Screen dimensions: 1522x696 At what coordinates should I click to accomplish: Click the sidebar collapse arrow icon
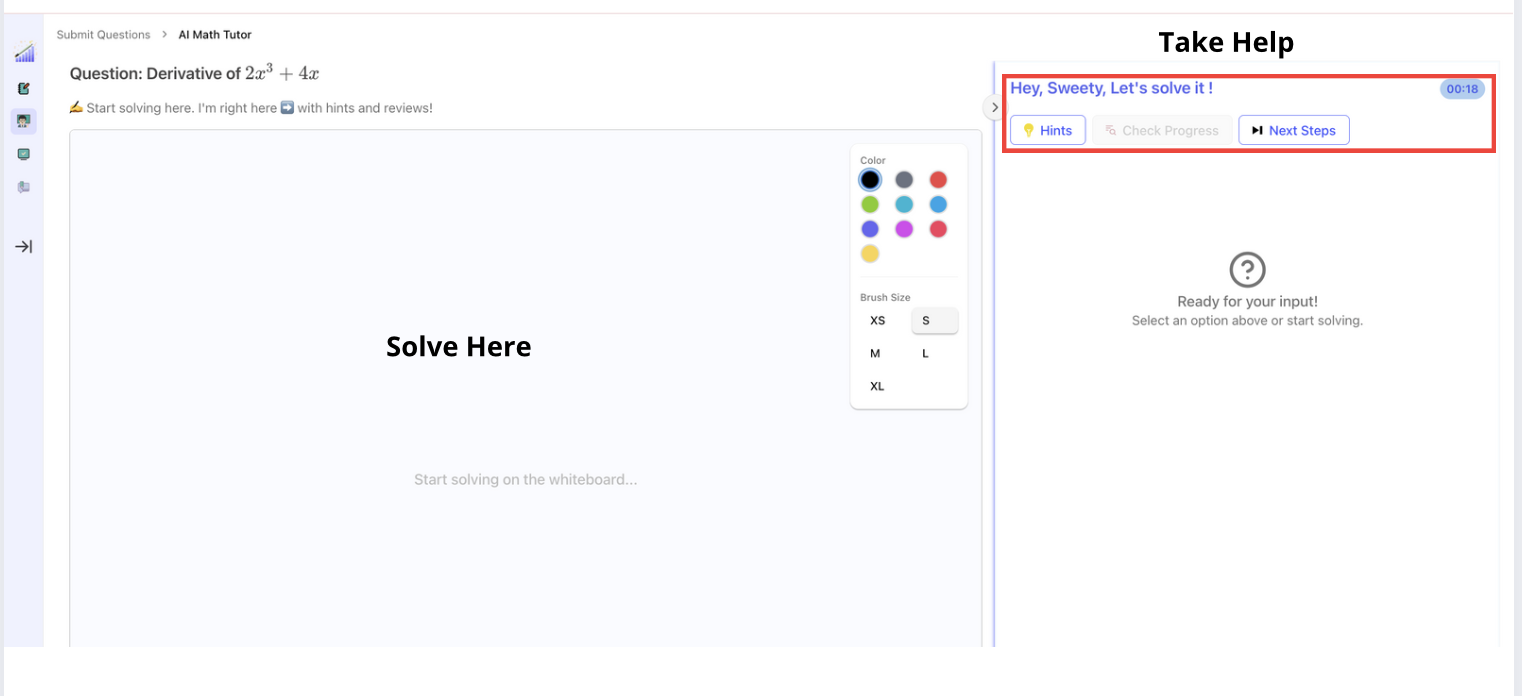(22, 246)
